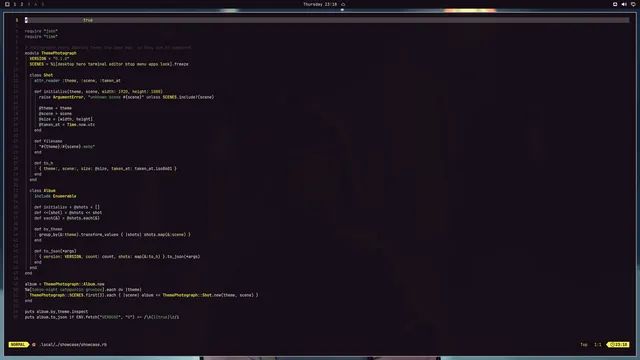Switch to workspace 3
640x360 pixels.
29,4
